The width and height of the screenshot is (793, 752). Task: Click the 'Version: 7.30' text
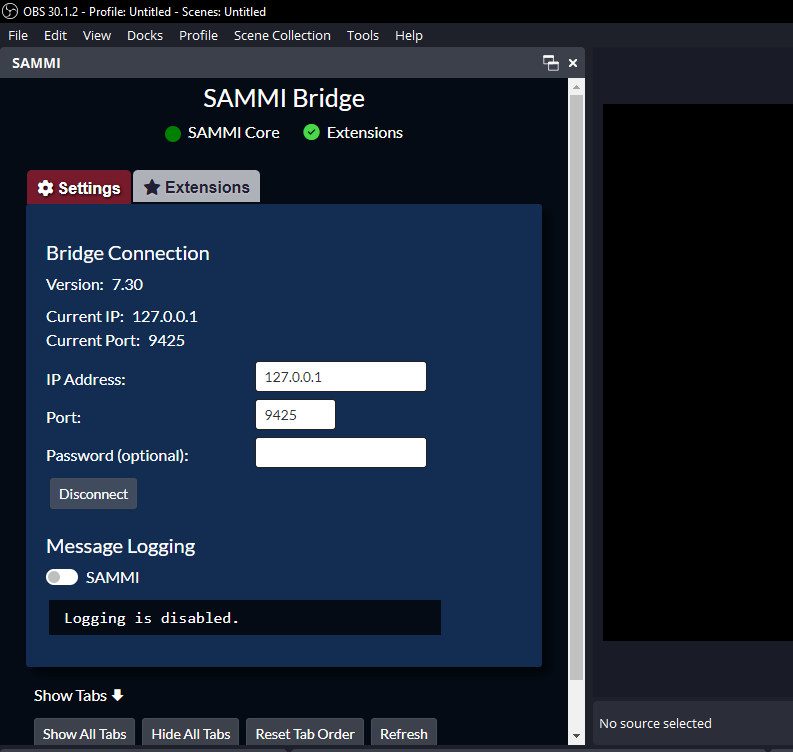pyautogui.click(x=95, y=285)
